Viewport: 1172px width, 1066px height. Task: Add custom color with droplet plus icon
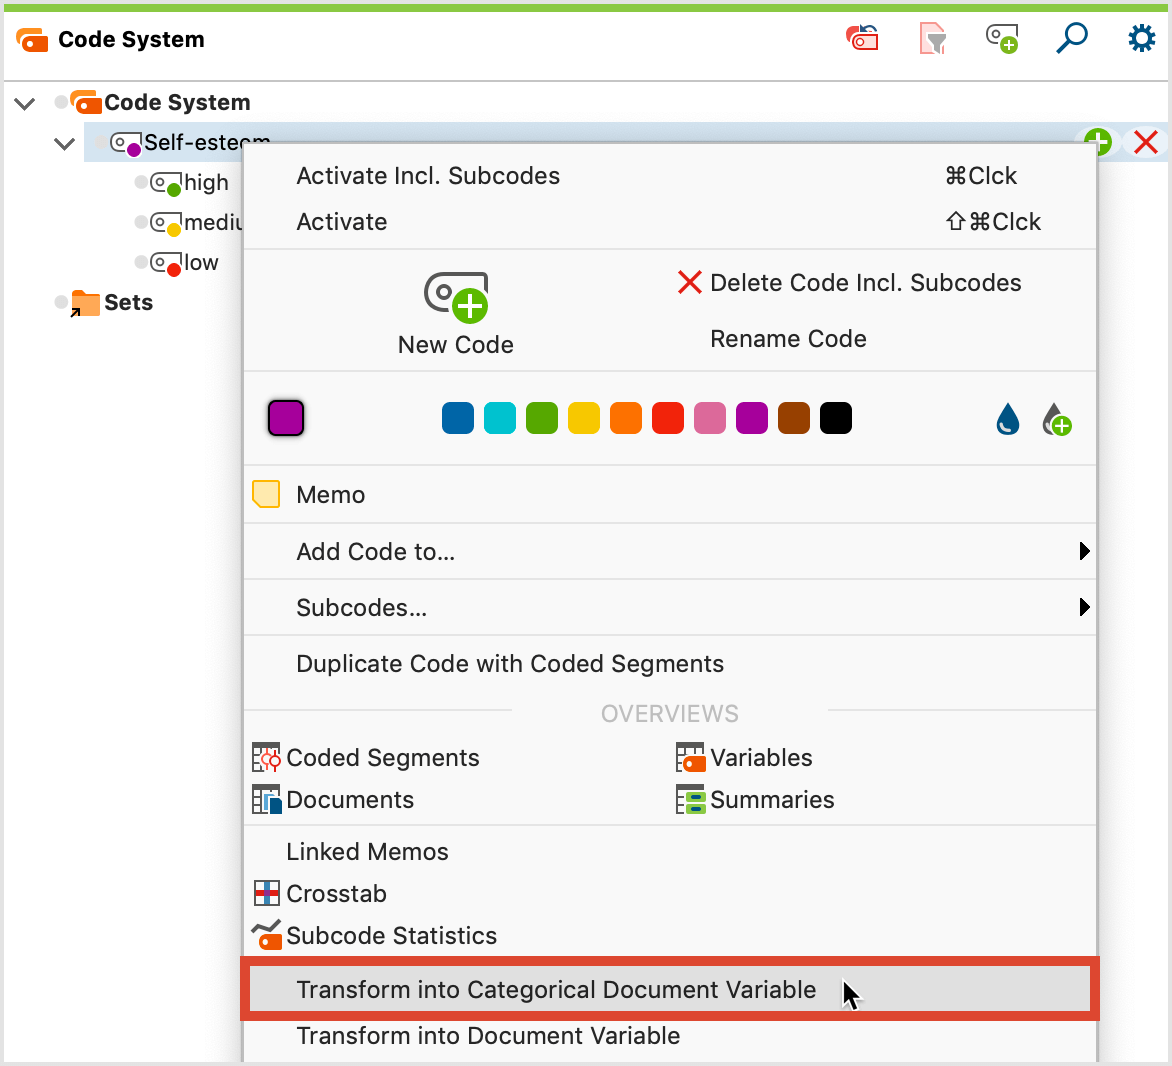click(1056, 419)
